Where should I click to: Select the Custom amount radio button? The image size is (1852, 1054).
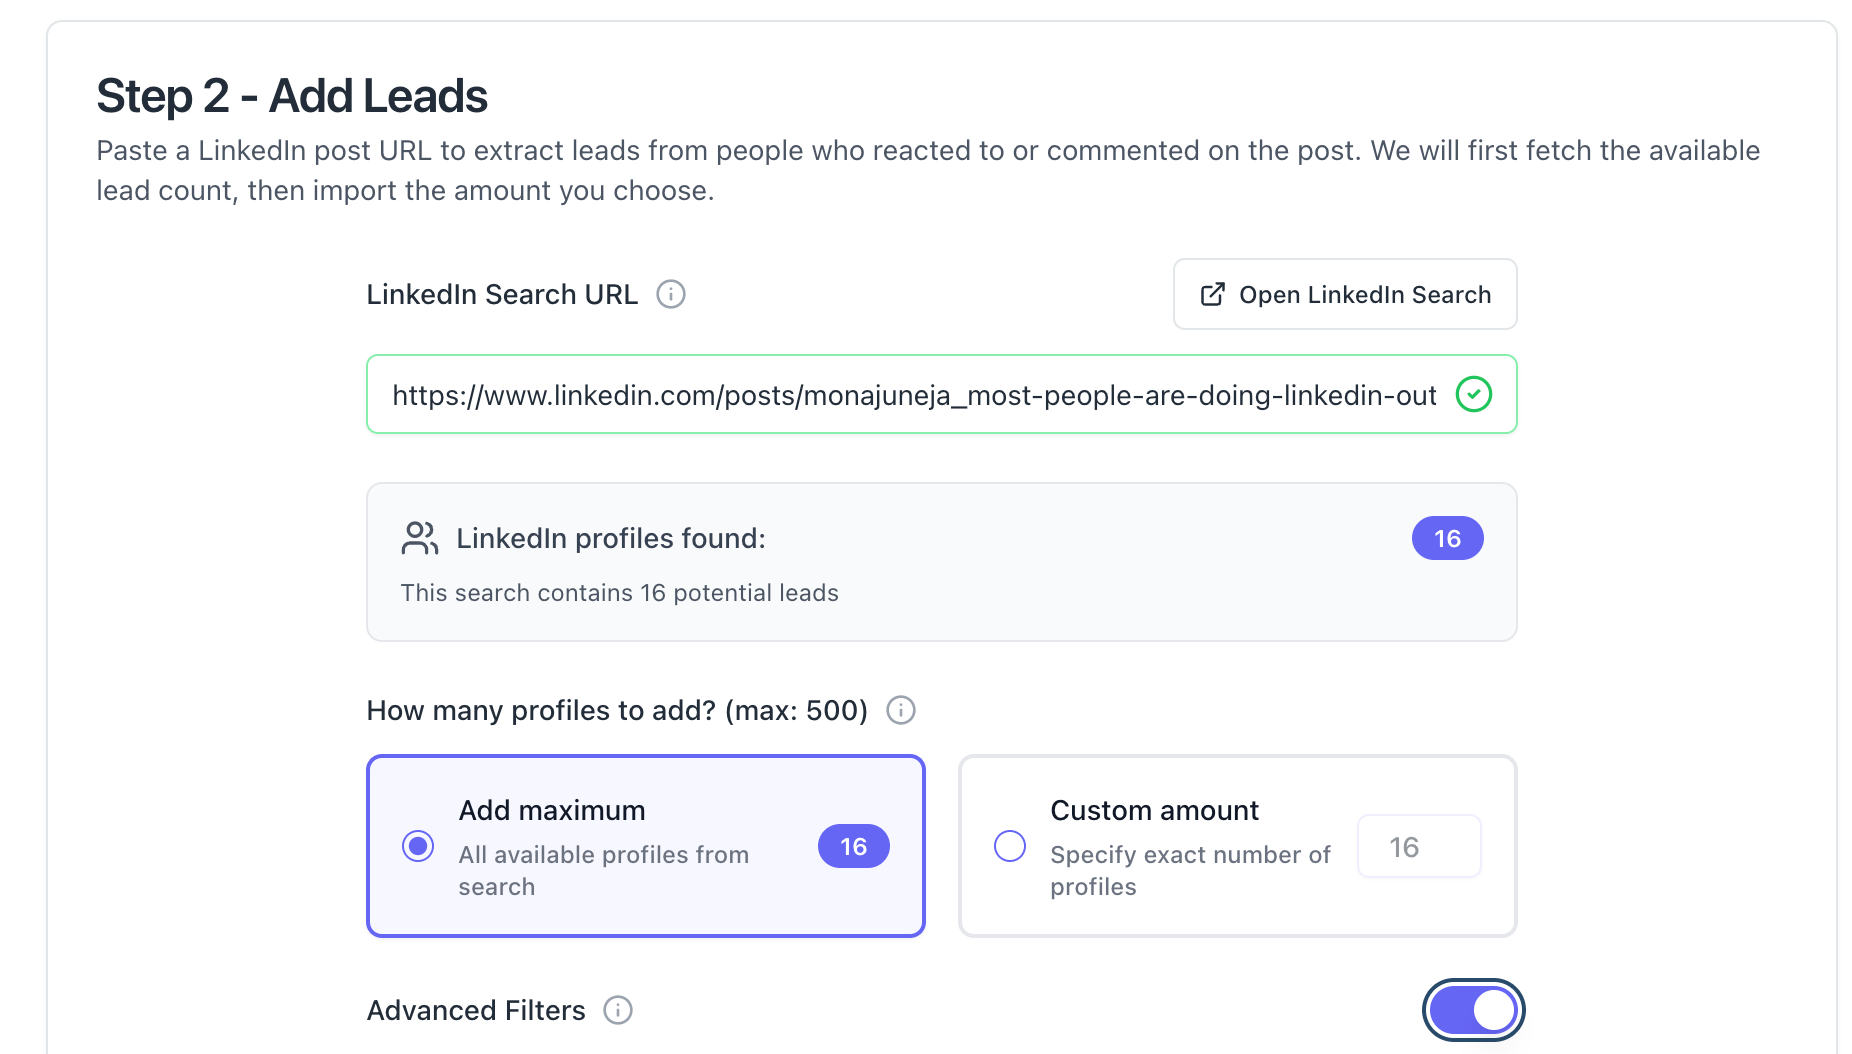1010,846
